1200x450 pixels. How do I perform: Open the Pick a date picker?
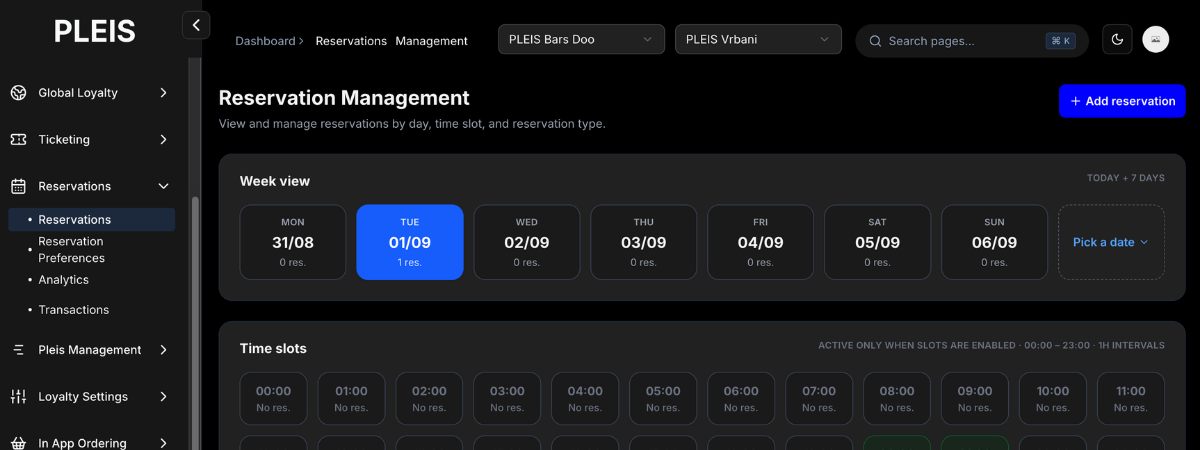pos(1111,242)
